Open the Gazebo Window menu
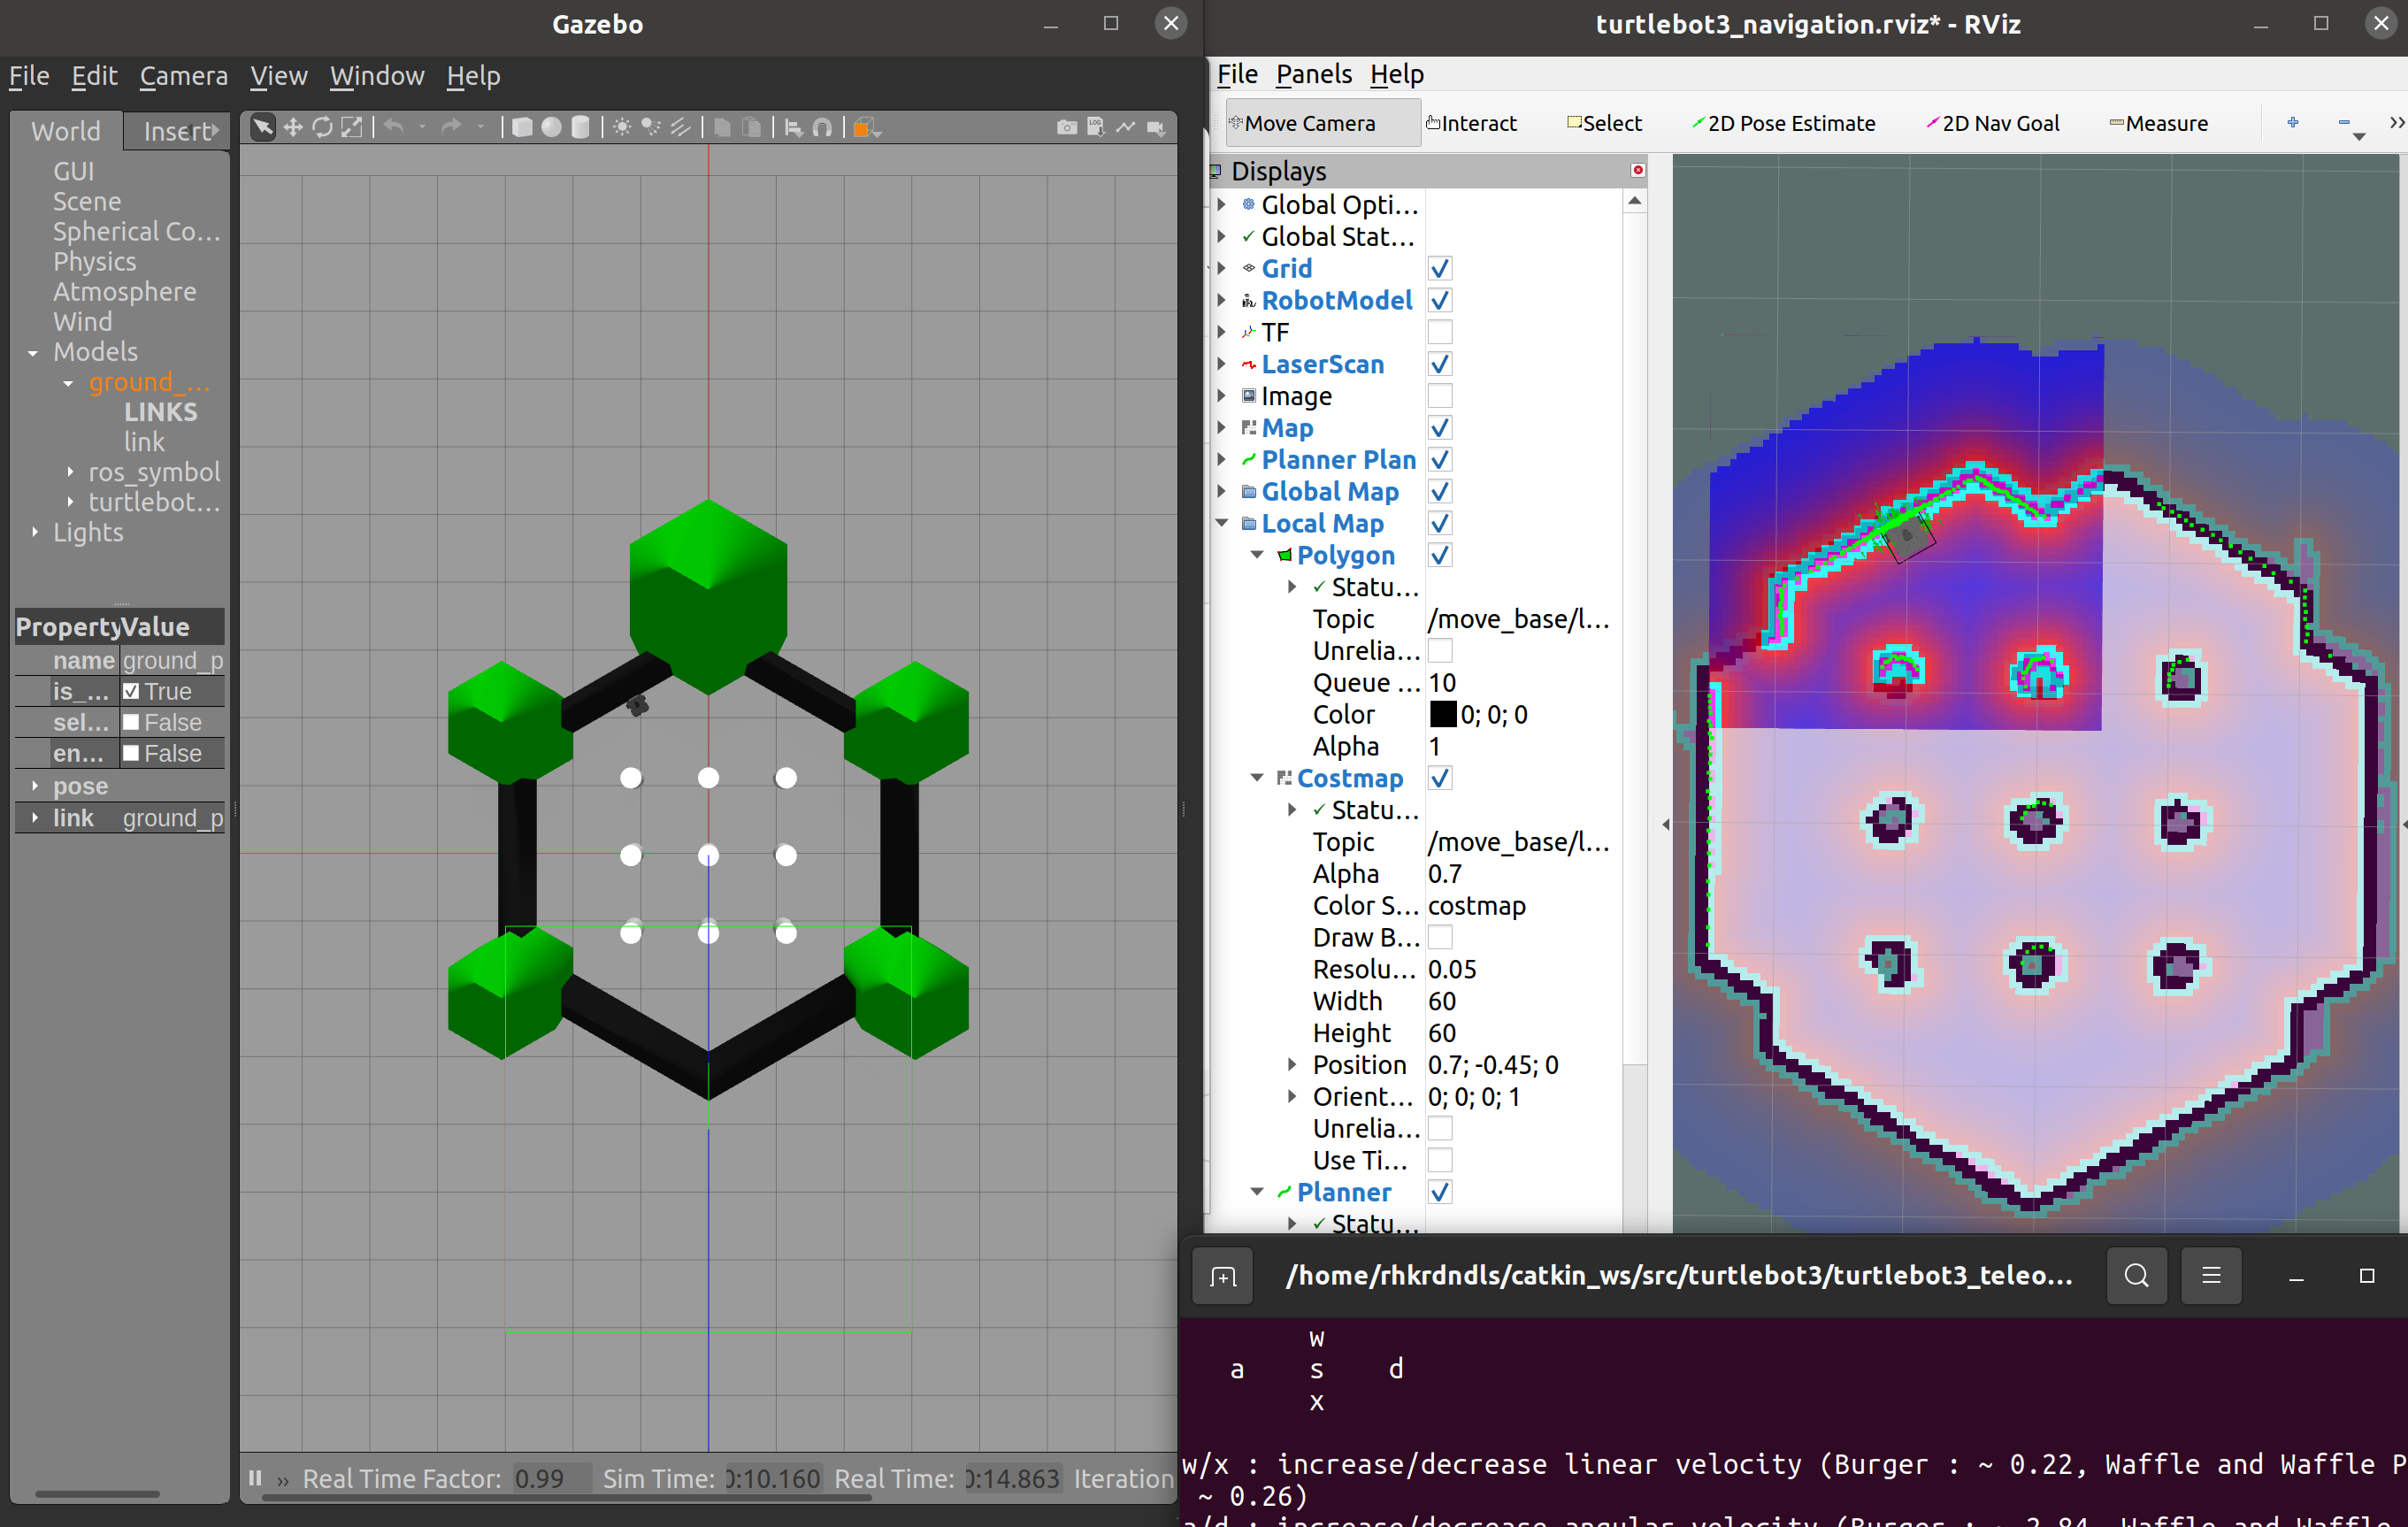 [x=377, y=76]
